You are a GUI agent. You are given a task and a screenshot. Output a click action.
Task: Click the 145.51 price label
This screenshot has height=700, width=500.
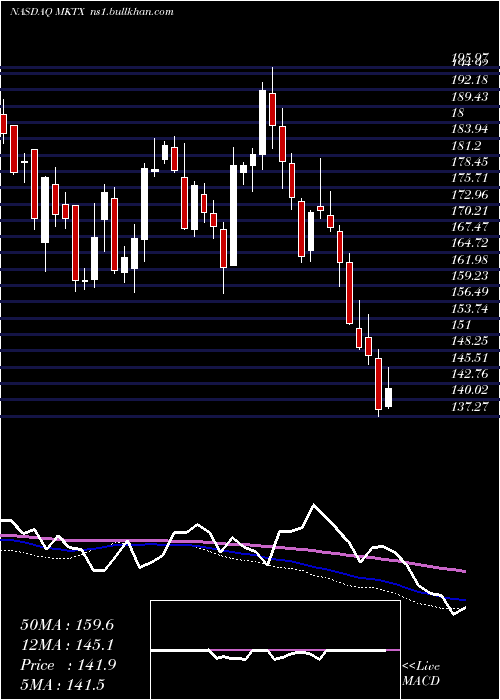pos(470,357)
